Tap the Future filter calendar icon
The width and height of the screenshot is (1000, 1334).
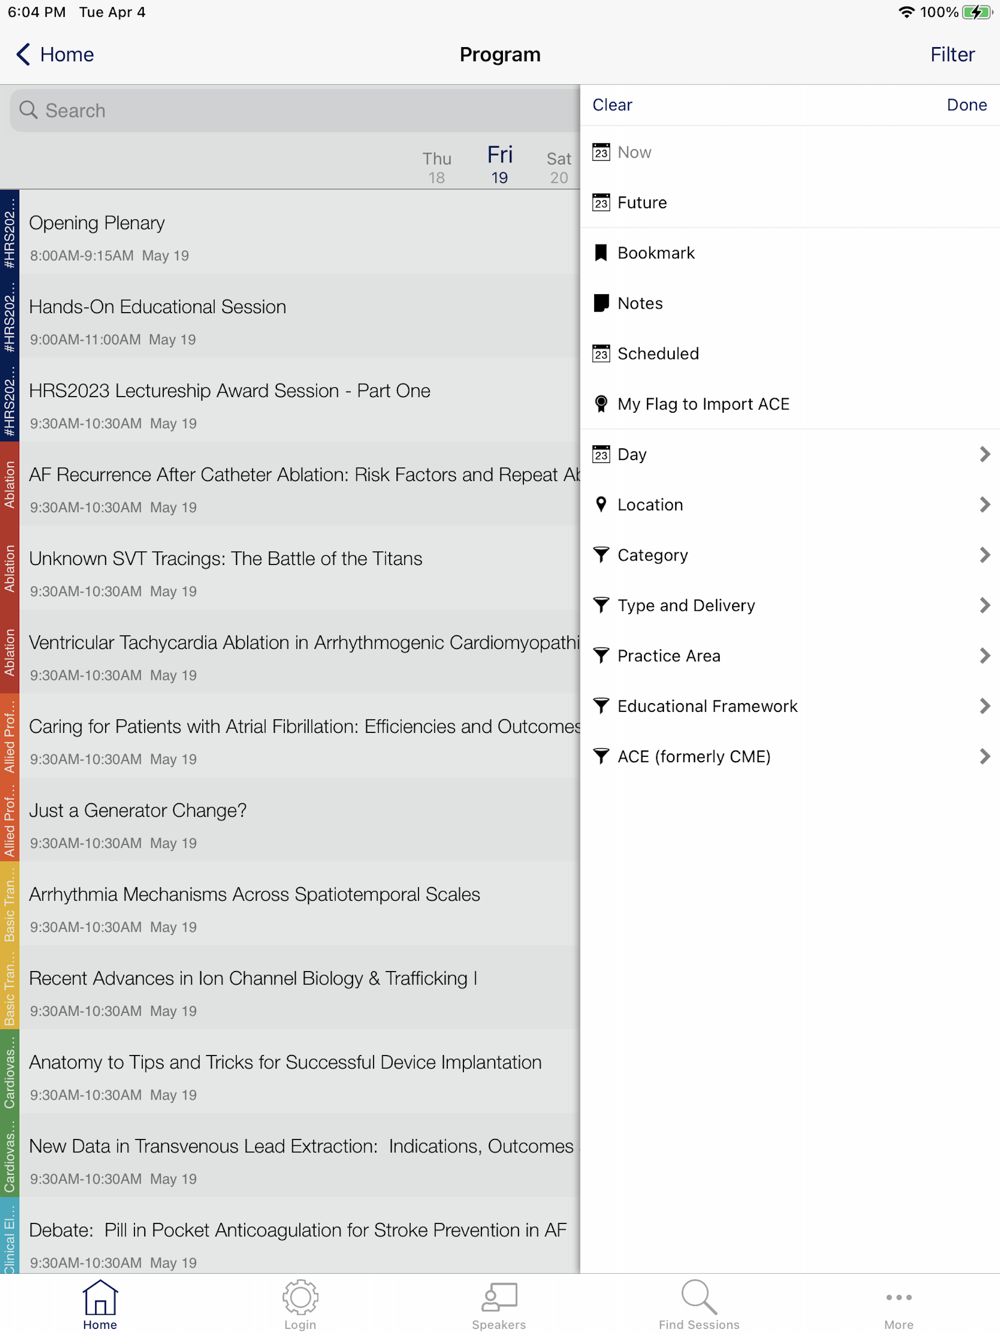(601, 202)
